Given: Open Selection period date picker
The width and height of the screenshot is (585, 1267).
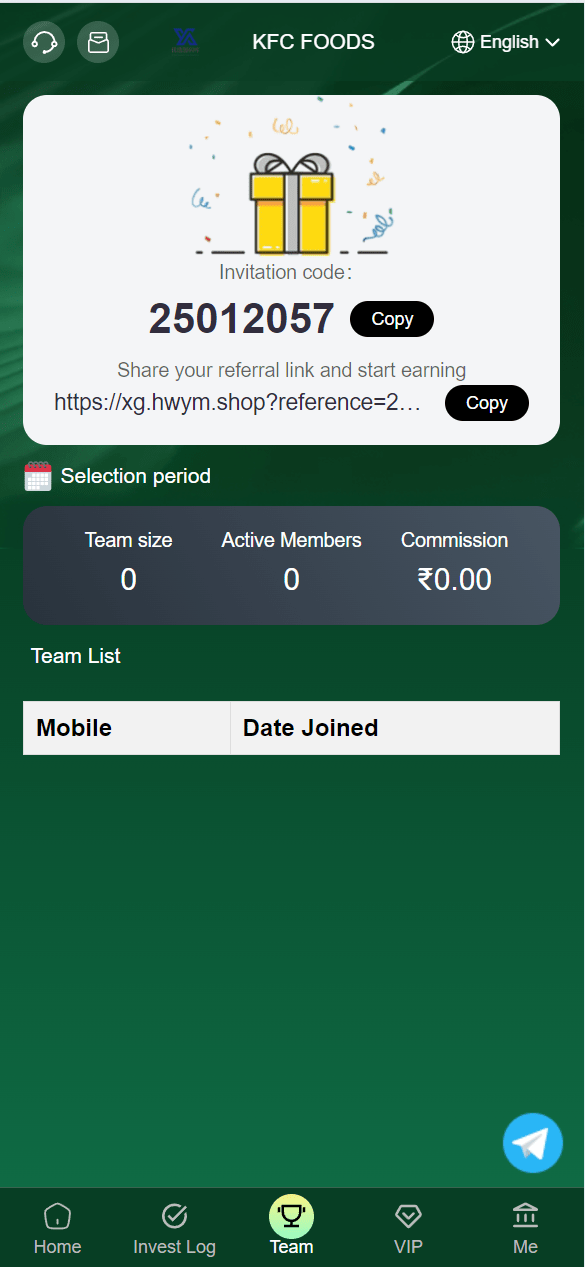Looking at the screenshot, I should [x=136, y=476].
